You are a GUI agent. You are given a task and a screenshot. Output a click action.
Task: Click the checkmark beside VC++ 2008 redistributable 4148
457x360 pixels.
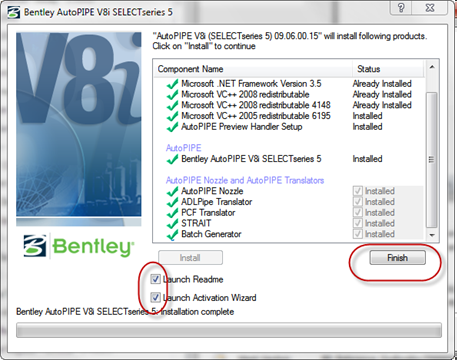coord(172,106)
